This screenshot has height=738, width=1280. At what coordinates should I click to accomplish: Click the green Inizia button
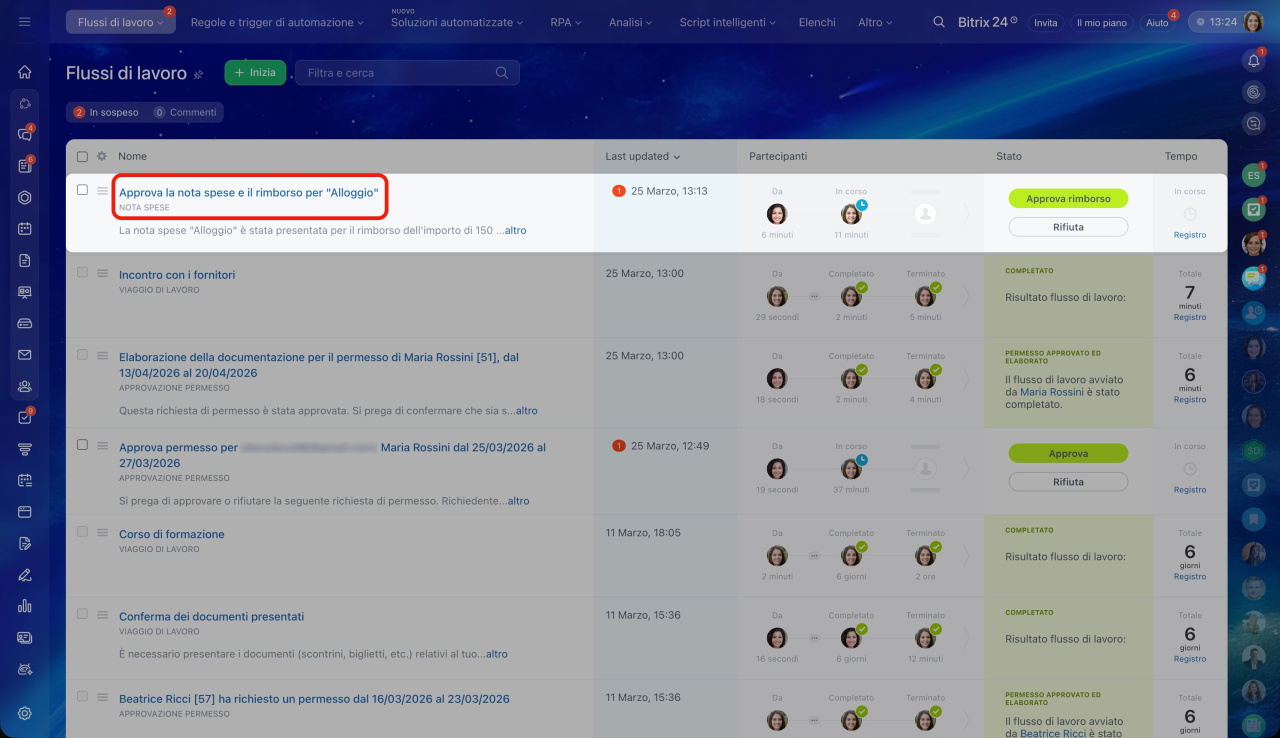pyautogui.click(x=255, y=73)
